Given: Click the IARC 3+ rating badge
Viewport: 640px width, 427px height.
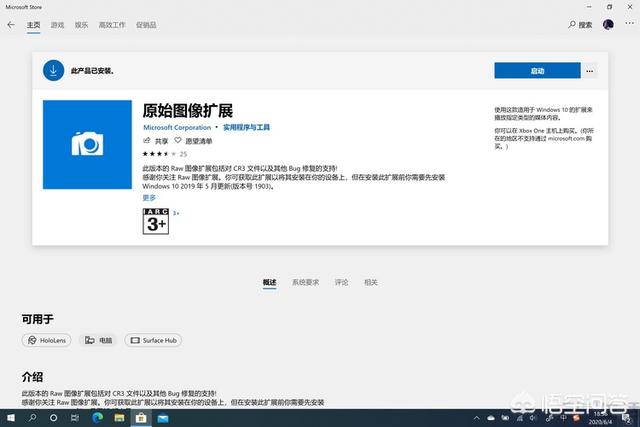Looking at the screenshot, I should (x=156, y=221).
